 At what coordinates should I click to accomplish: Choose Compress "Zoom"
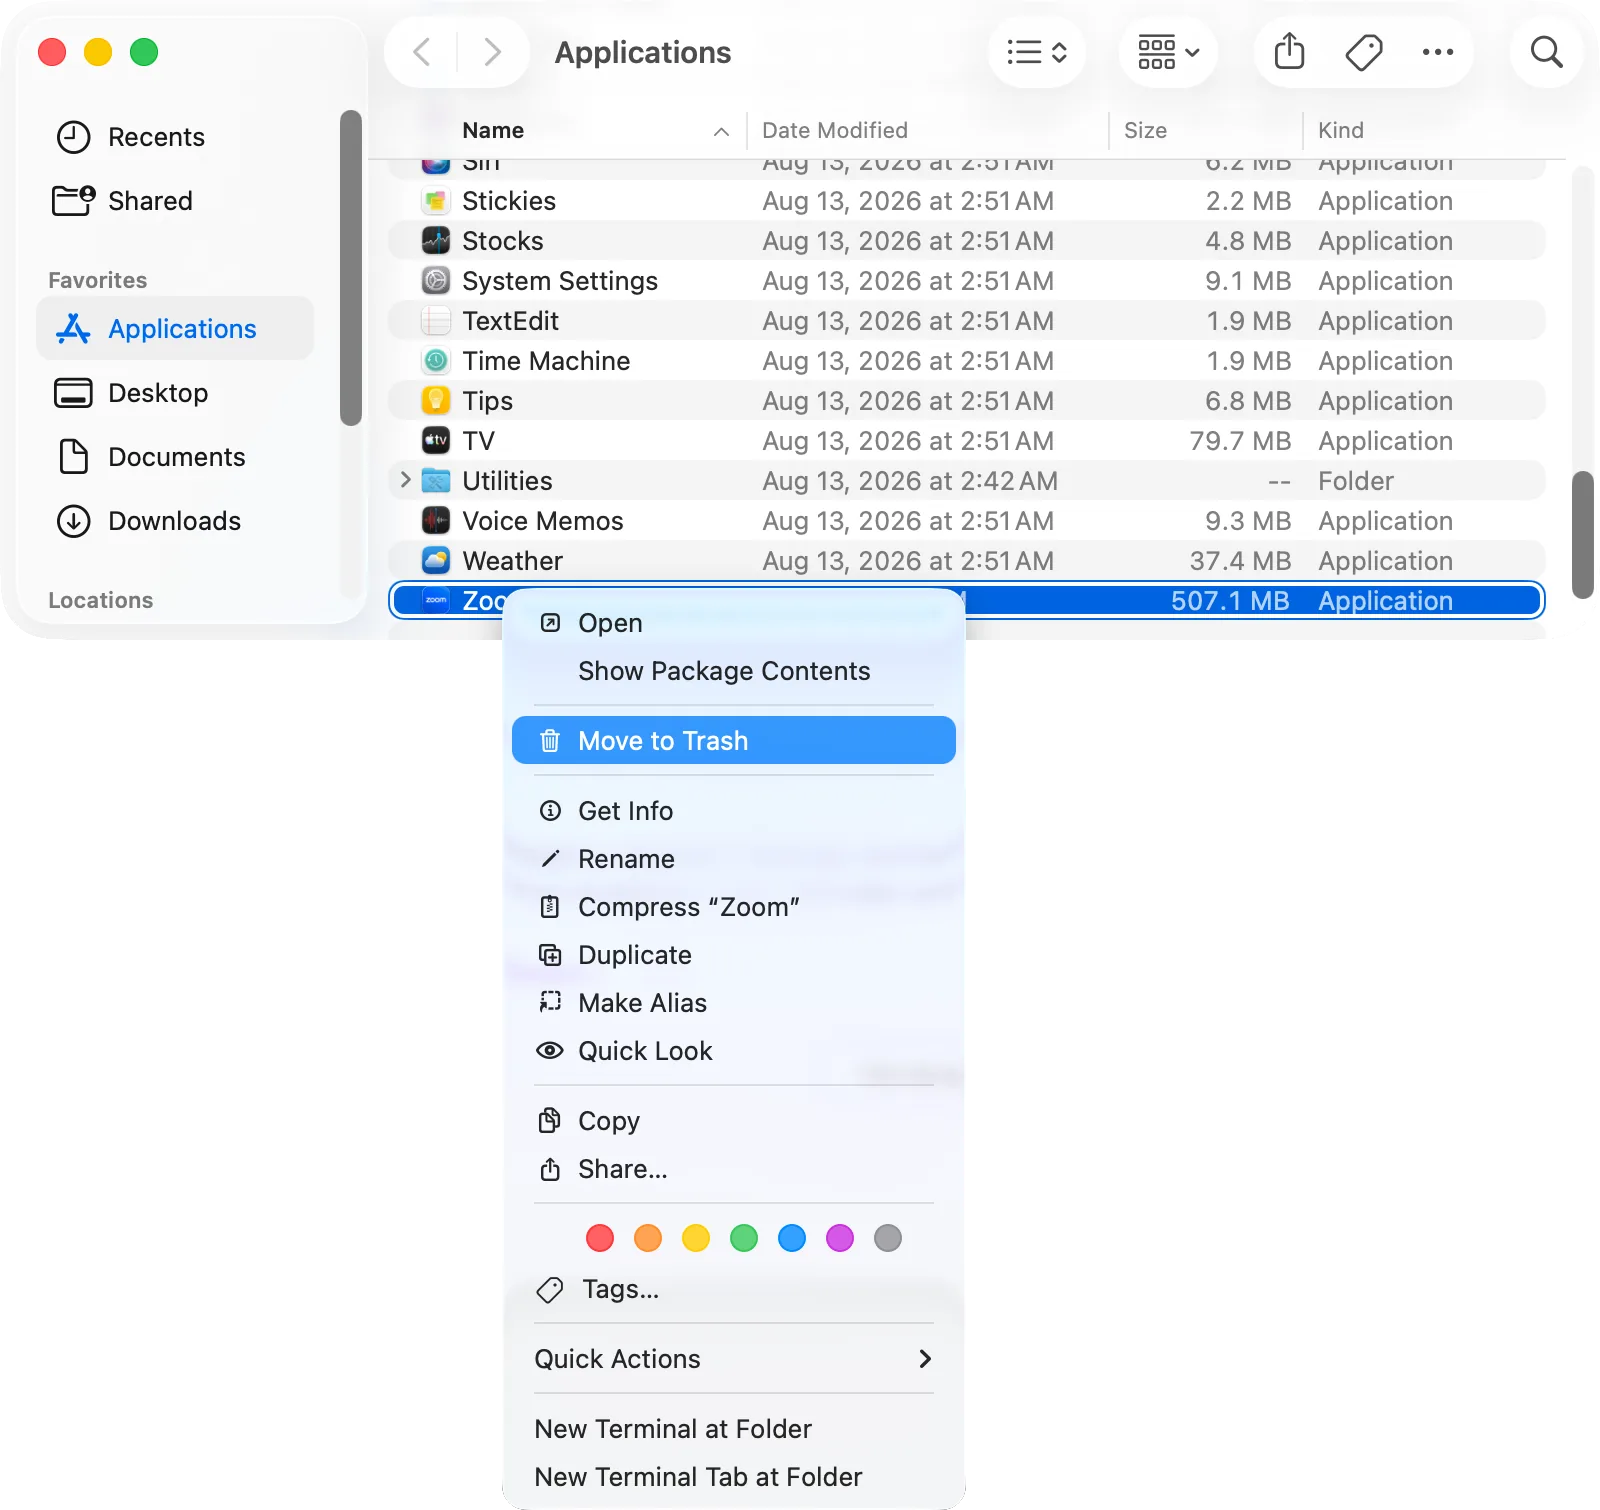point(734,907)
